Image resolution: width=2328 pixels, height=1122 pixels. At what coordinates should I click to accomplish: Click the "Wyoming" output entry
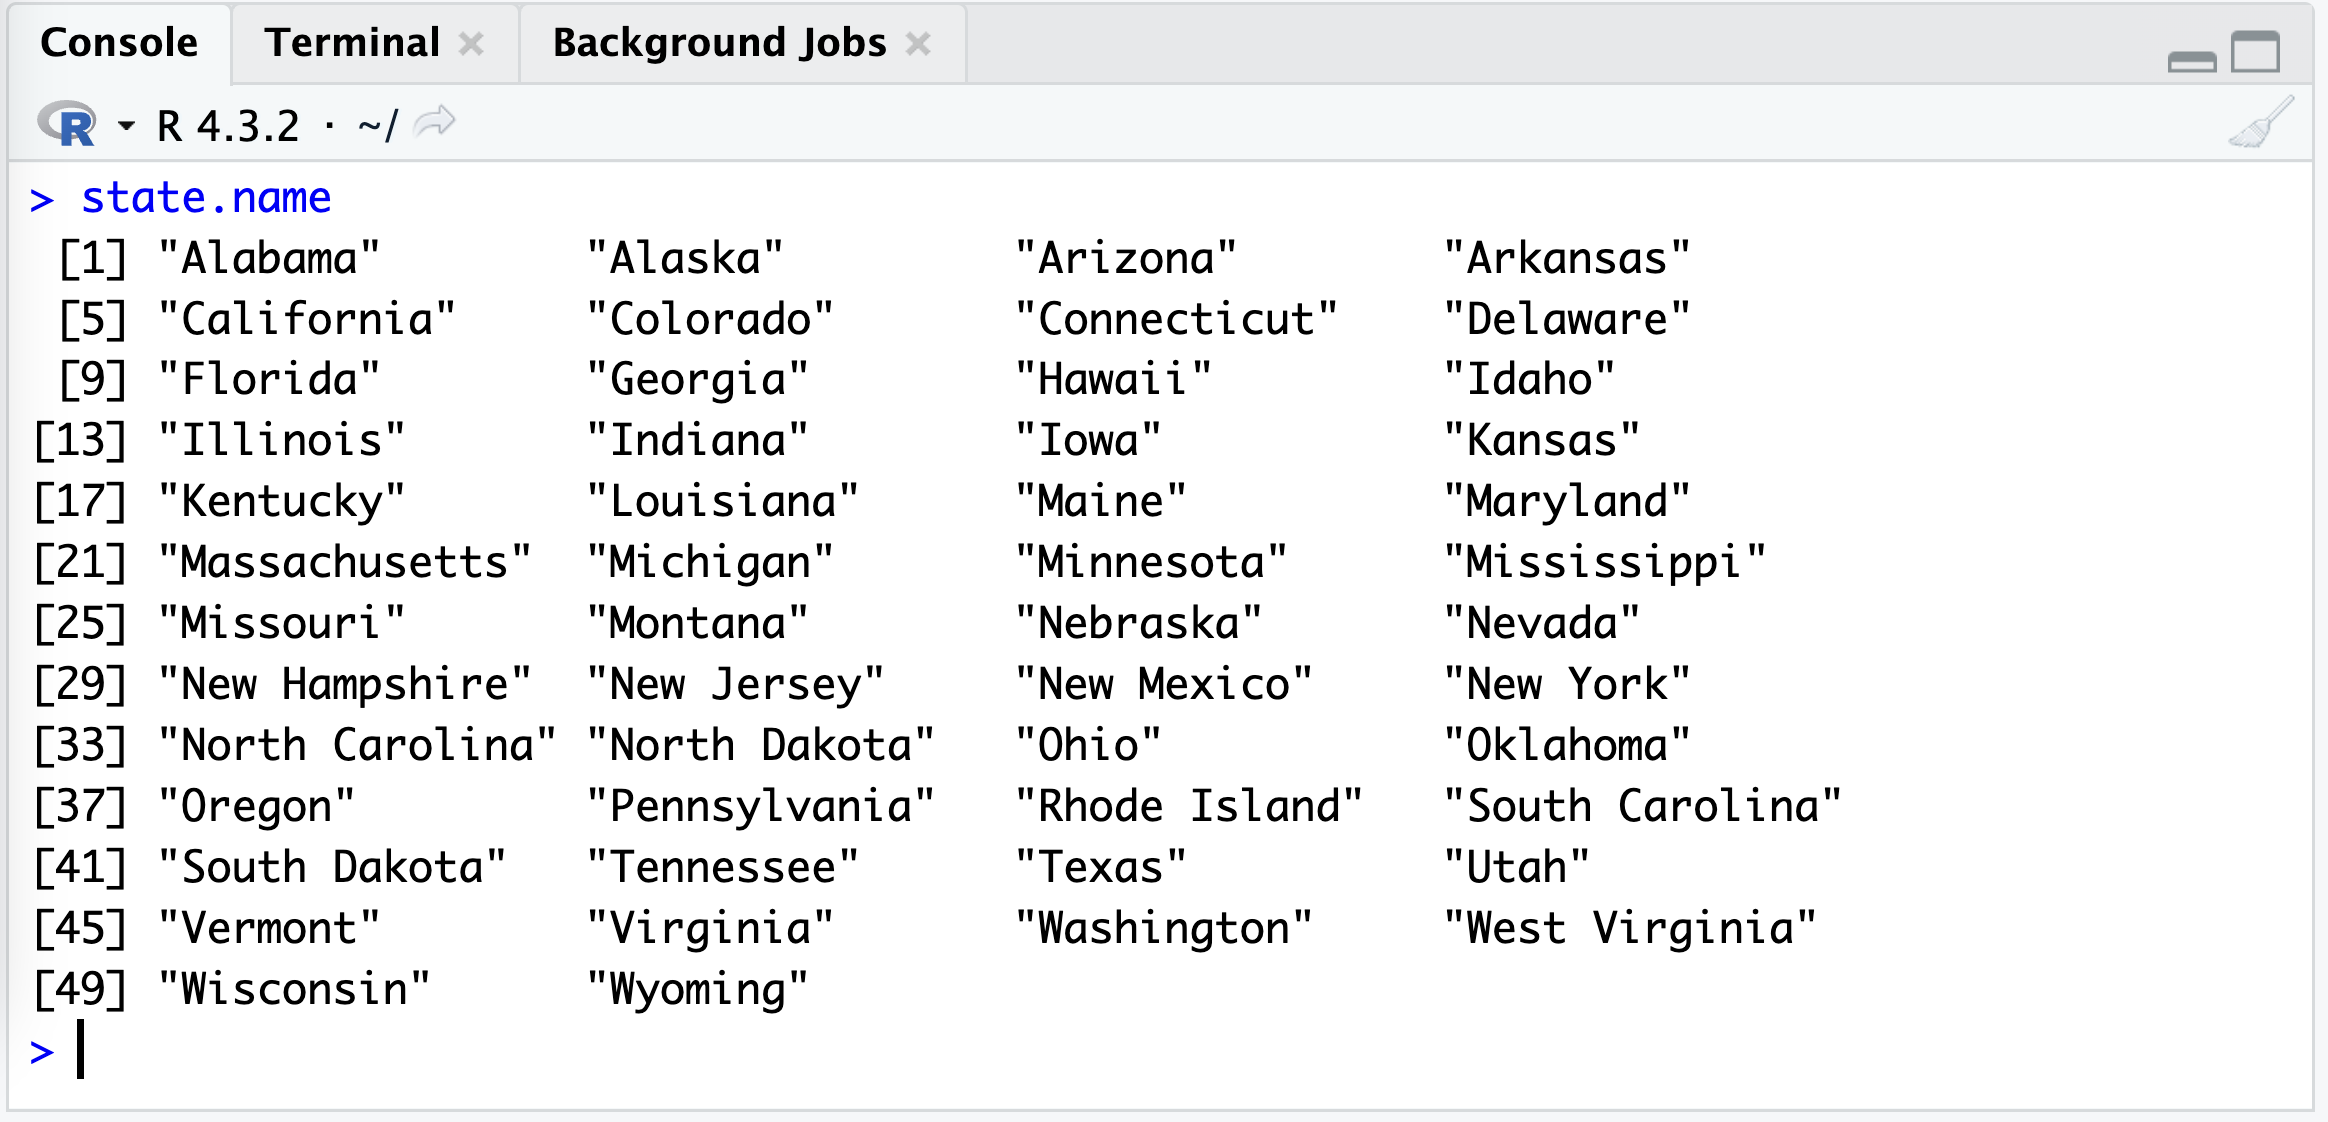[698, 989]
